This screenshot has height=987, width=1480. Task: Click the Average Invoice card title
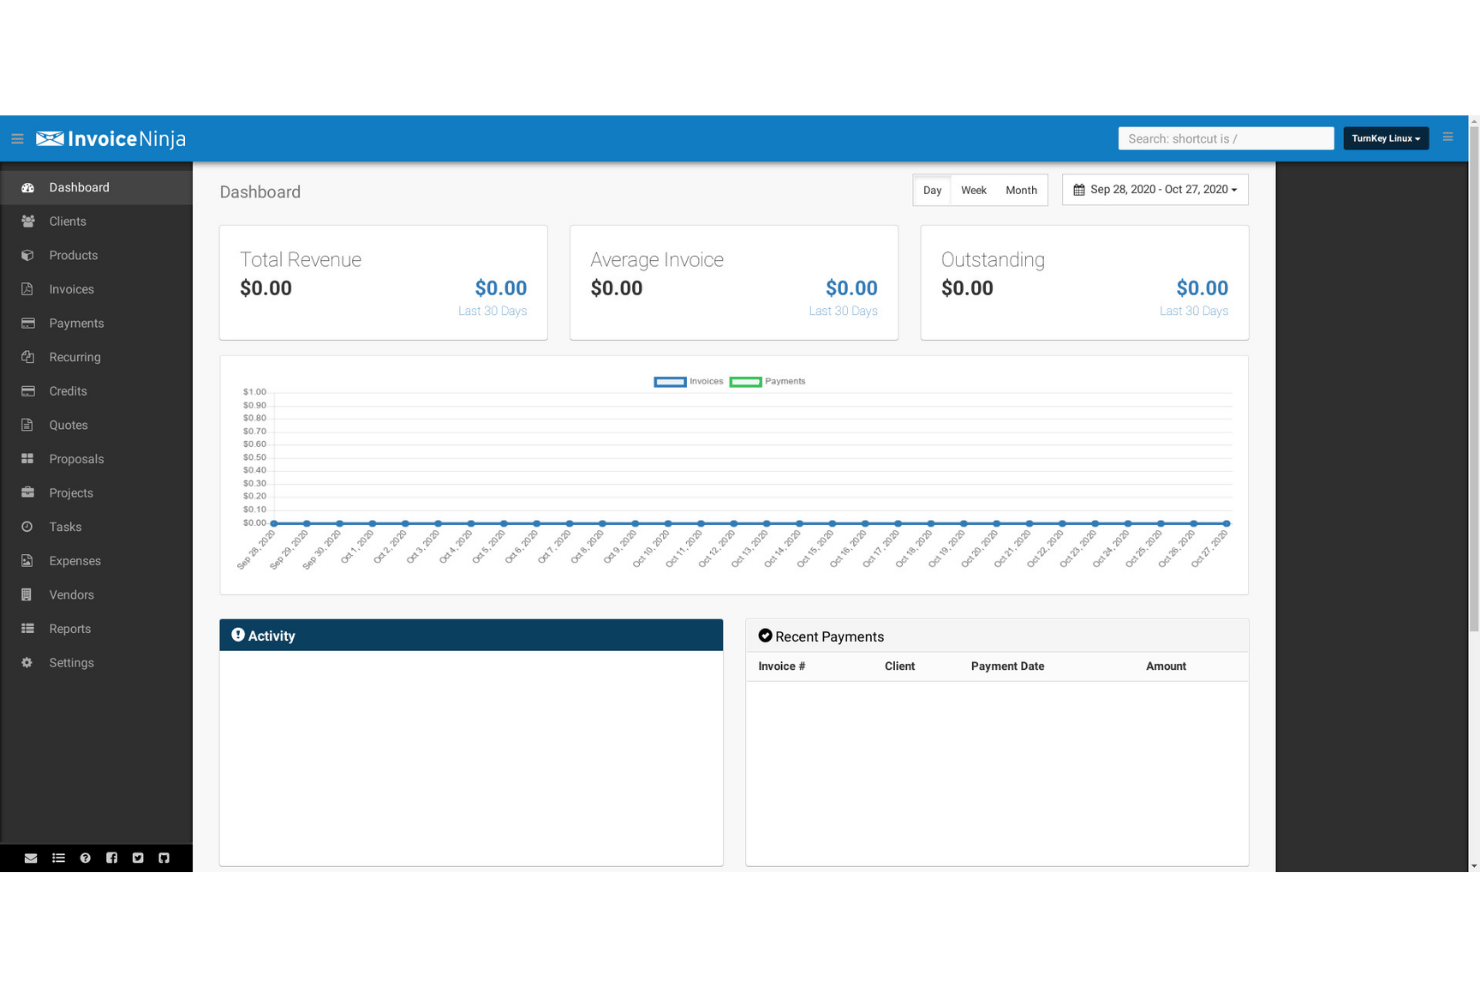(x=657, y=260)
